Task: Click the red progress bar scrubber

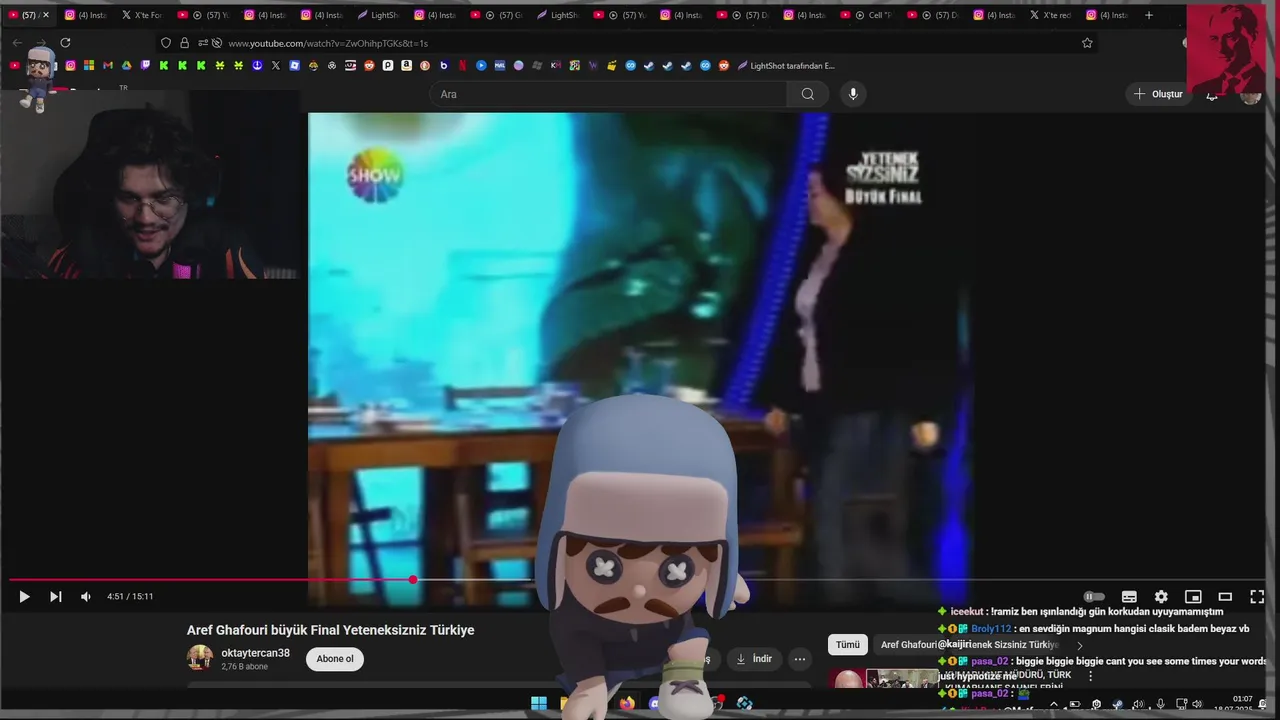Action: tap(413, 580)
